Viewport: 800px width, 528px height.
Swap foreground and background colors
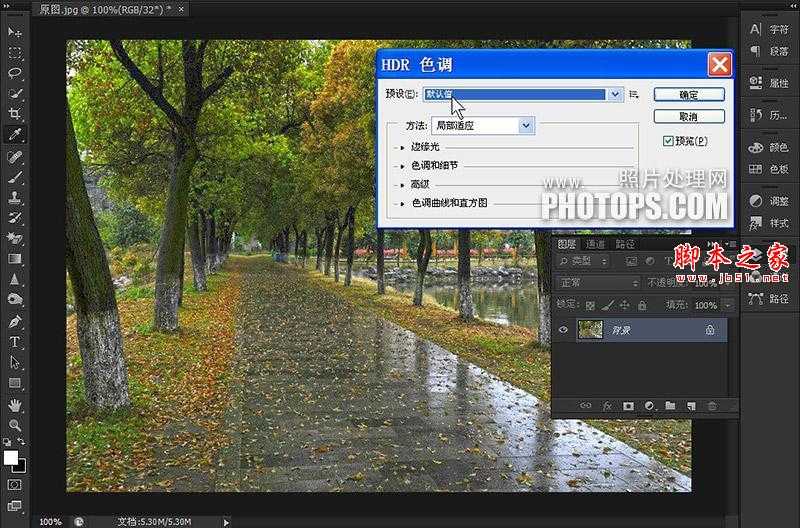pos(21,441)
